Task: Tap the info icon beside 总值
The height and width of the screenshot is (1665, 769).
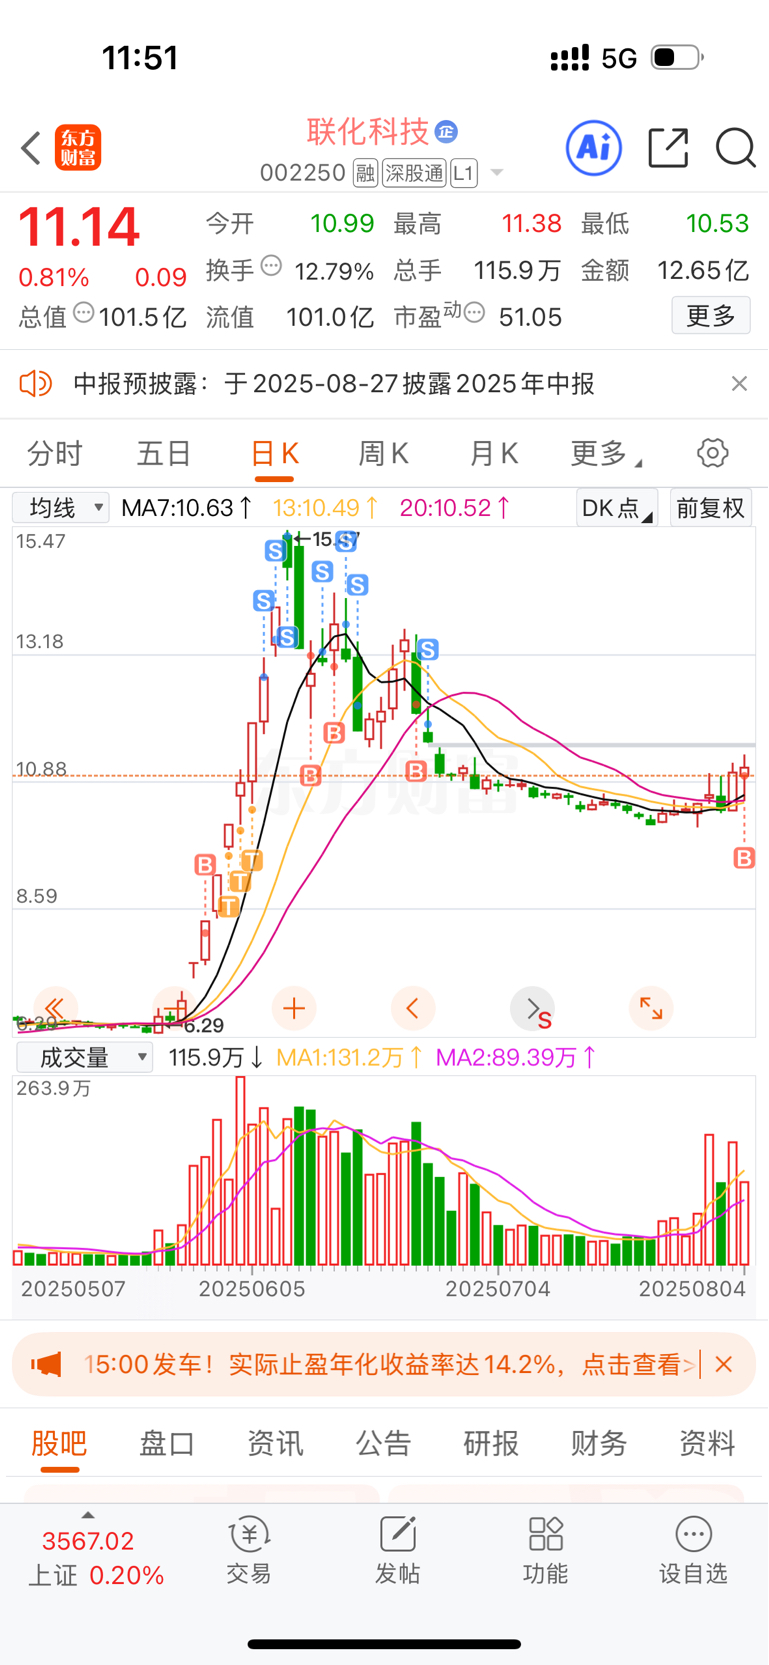Action: pos(84,313)
